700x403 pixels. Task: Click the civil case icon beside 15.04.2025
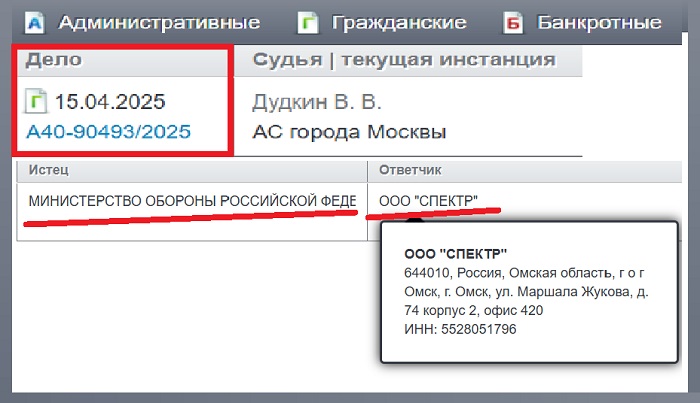35,101
